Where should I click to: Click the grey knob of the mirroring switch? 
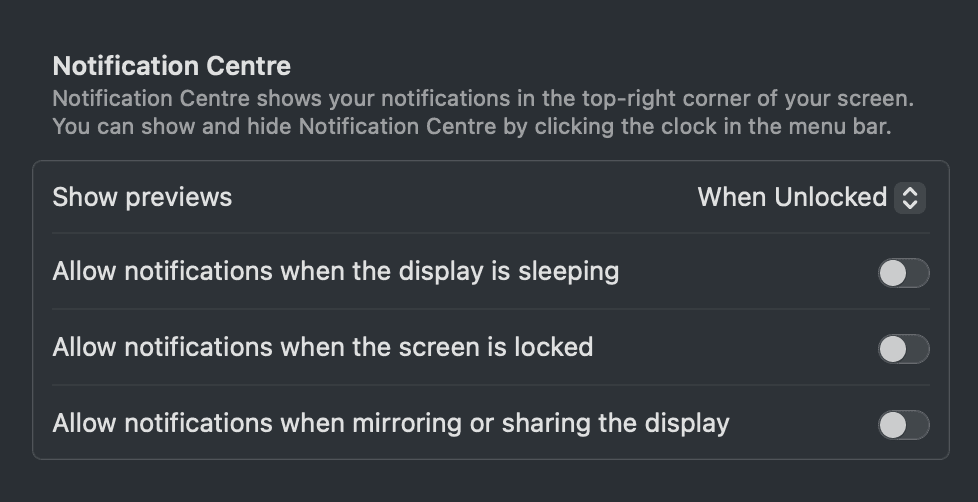(x=893, y=424)
